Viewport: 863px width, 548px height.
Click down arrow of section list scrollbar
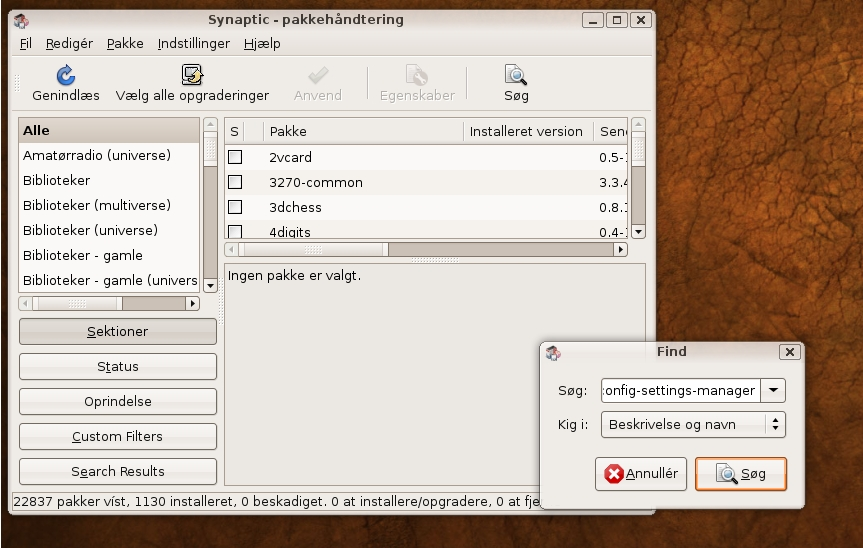coord(210,286)
